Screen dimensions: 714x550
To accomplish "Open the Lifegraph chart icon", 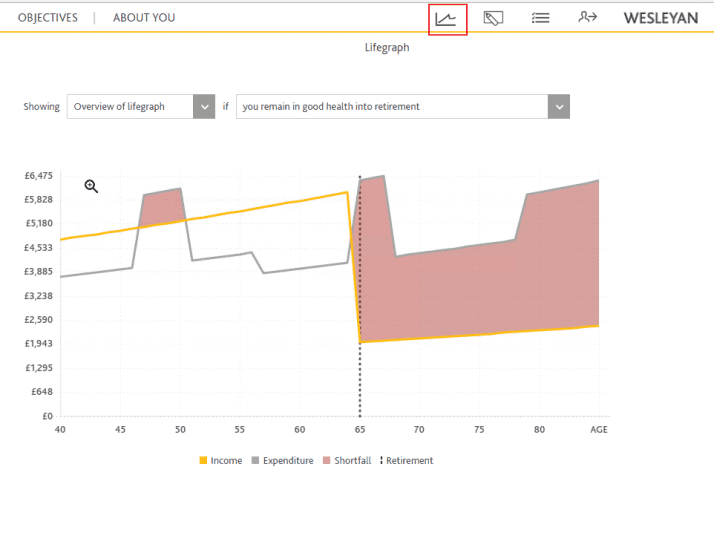I will (447, 19).
